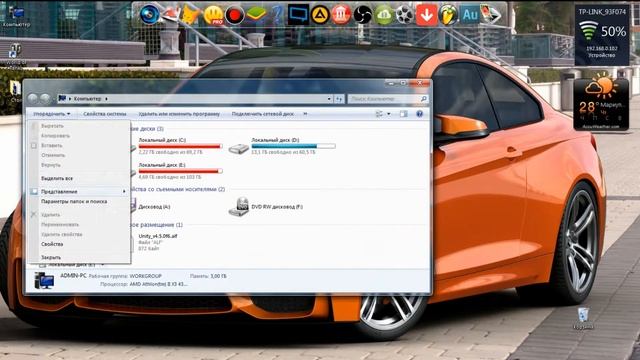
Task: Launch the red record button dock icon
Action: (235, 16)
